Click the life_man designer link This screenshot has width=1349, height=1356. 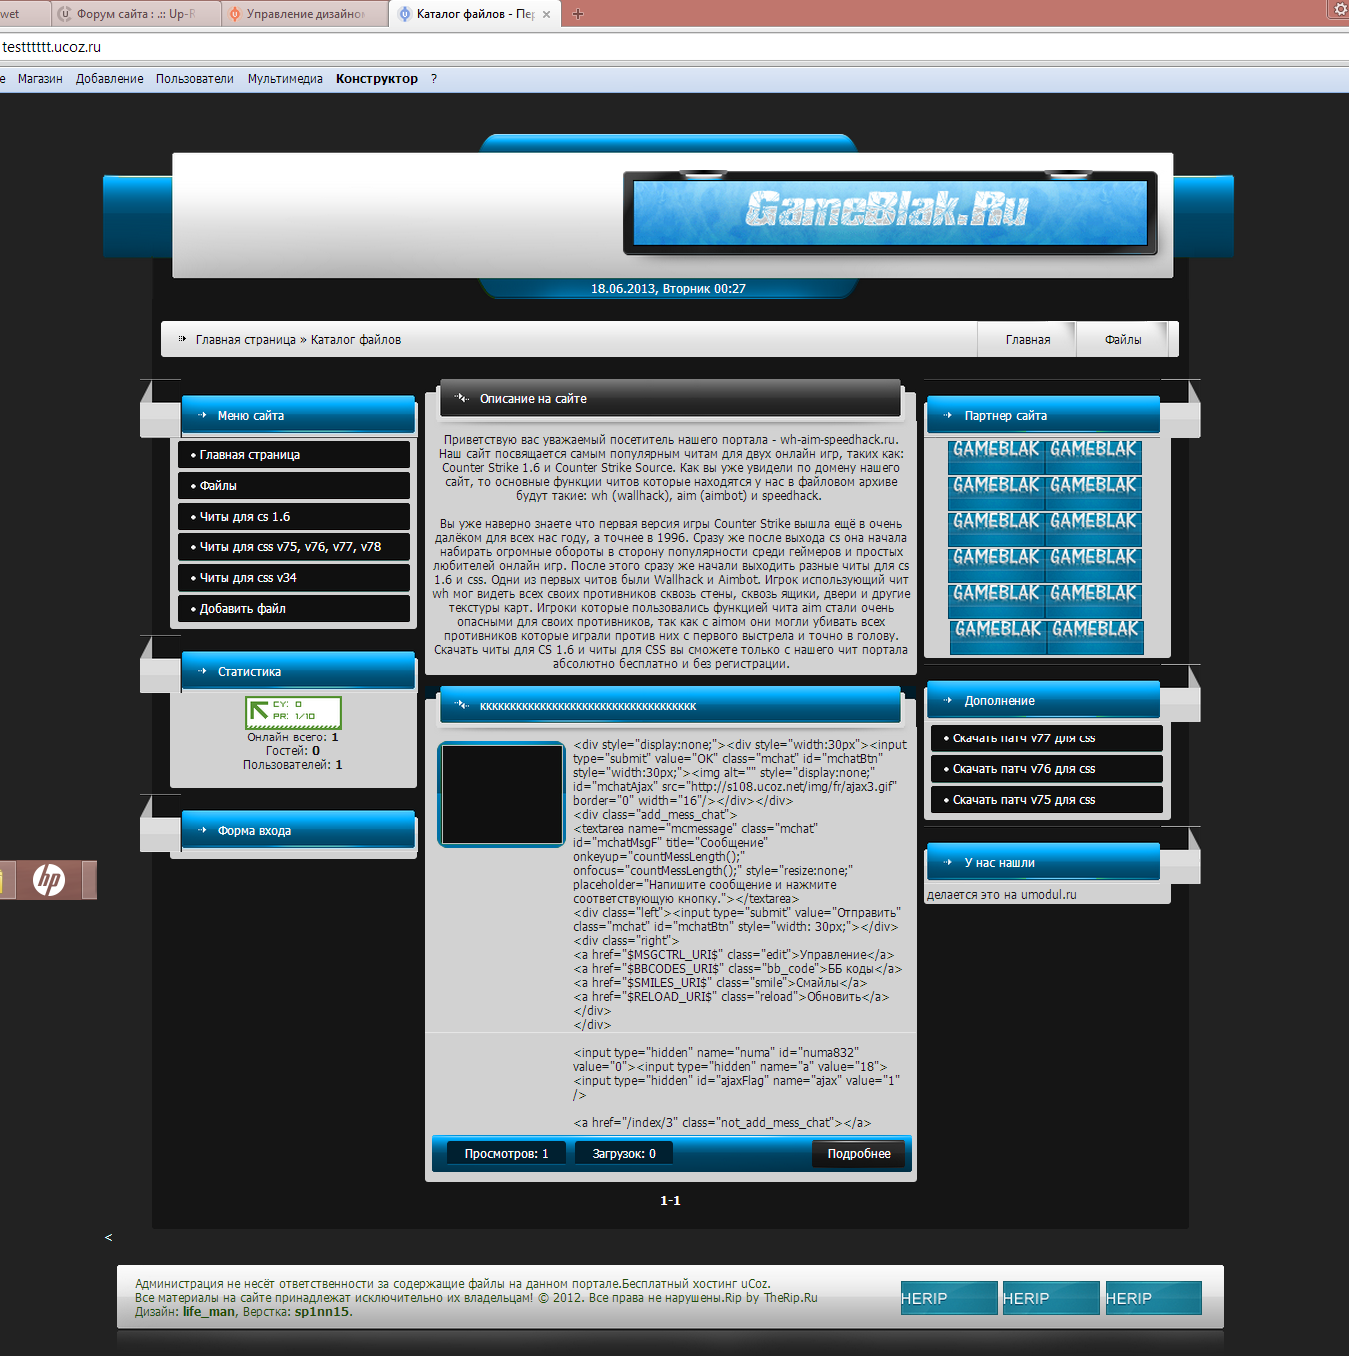coord(209,1312)
